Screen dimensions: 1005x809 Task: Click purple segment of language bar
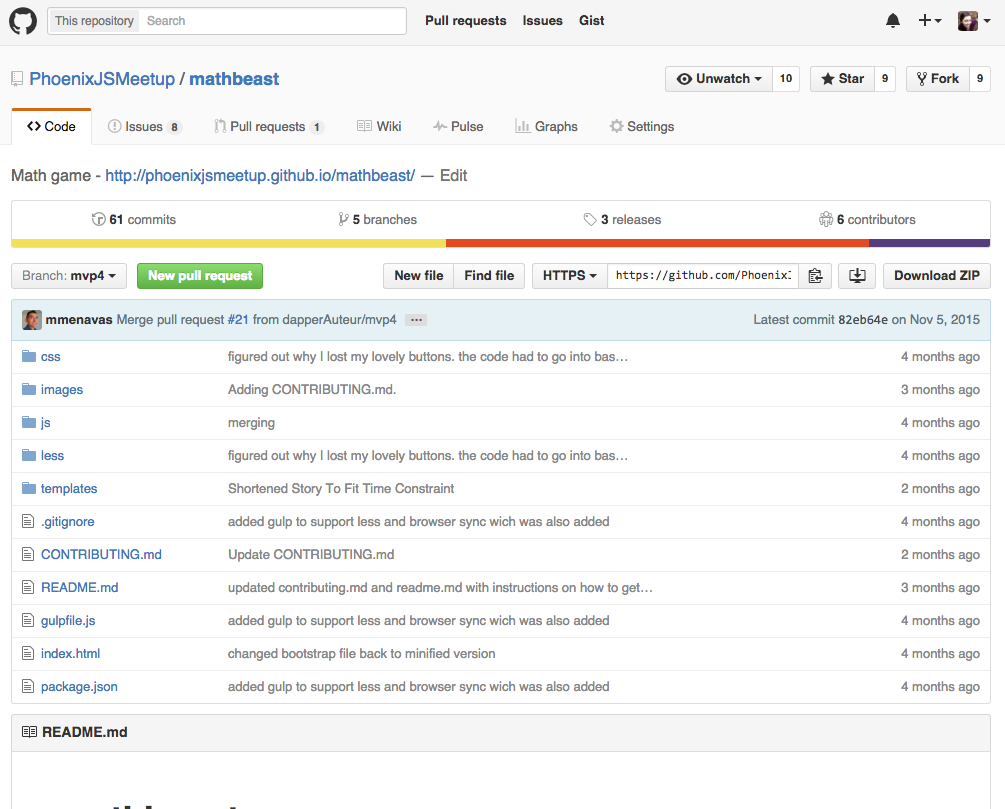pyautogui.click(x=929, y=243)
